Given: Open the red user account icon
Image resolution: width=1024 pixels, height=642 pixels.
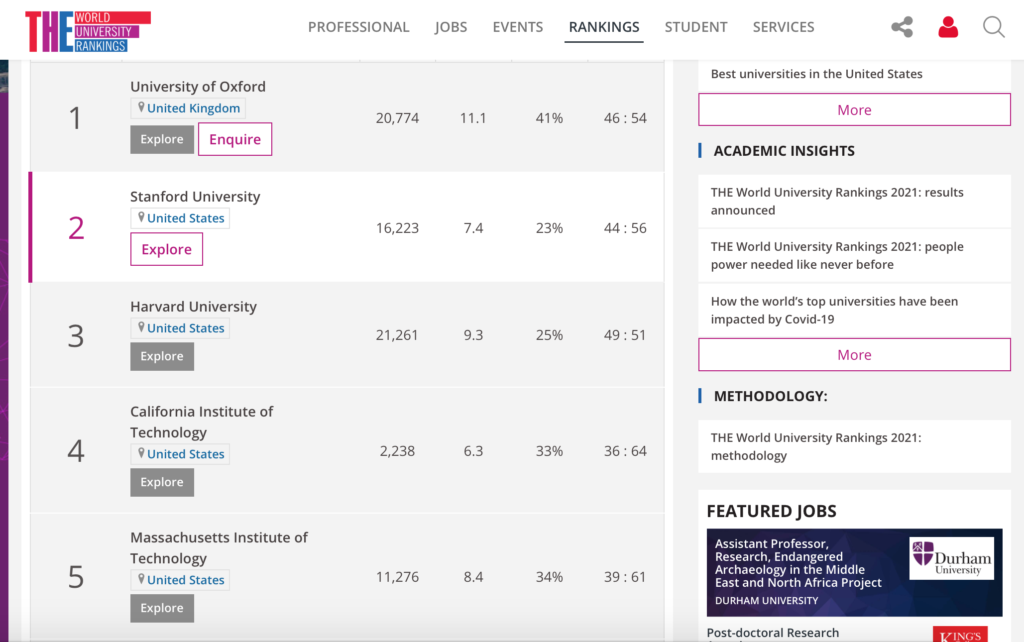Looking at the screenshot, I should (x=948, y=27).
